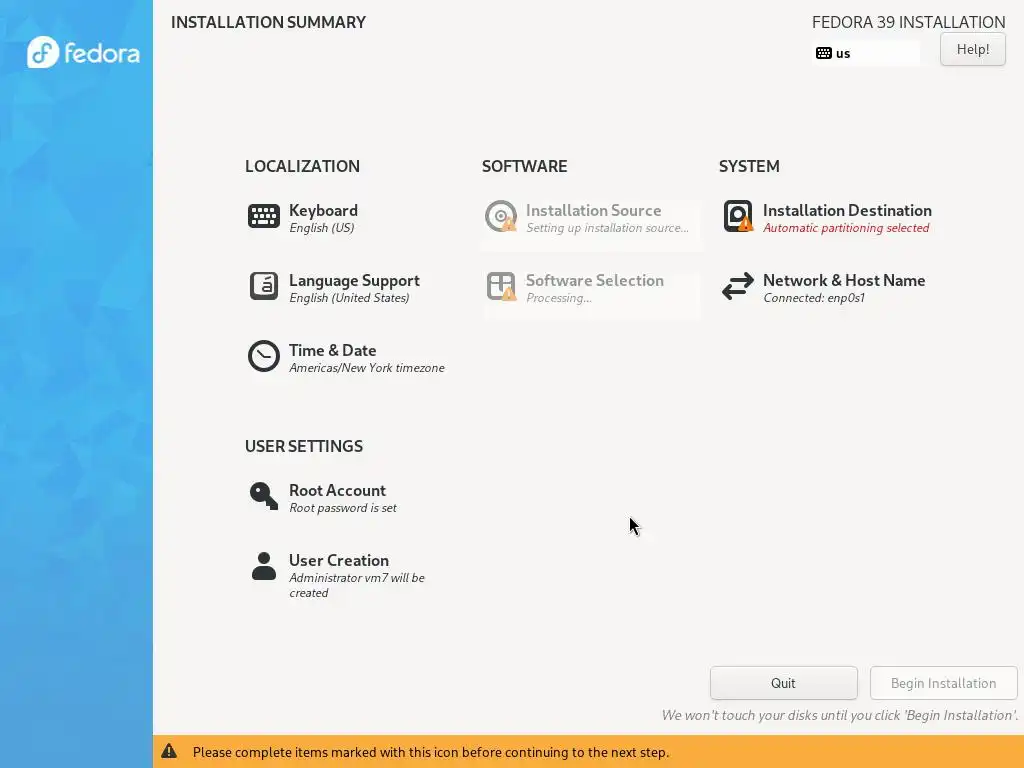The image size is (1024, 768).
Task: Click the FEDORA 39 INSTALLATION title
Action: pyautogui.click(x=908, y=22)
